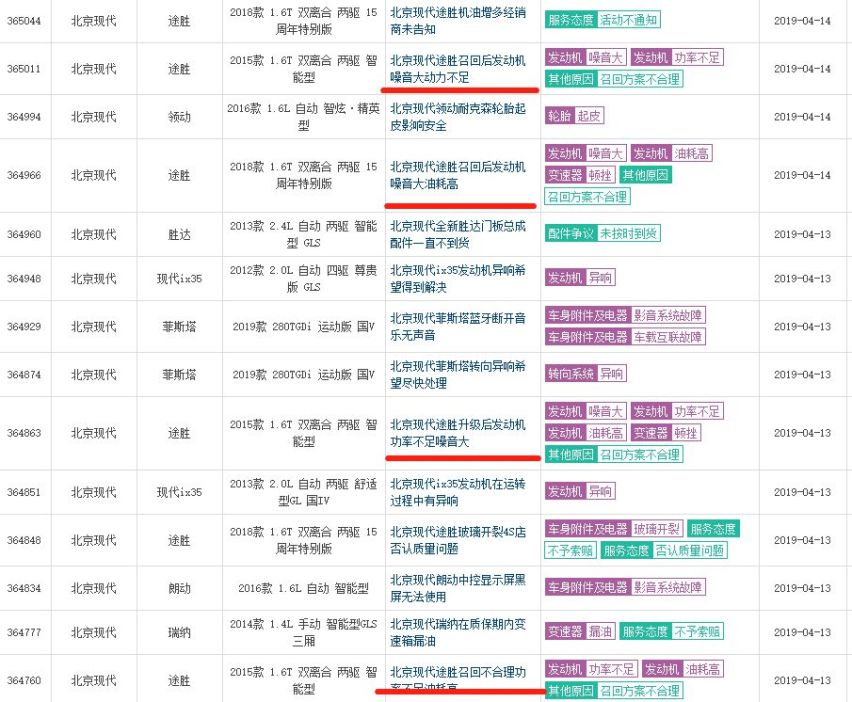Screen dimensions: 852x702
Task: Select 发动机 异响 tag in row 364948
Action: 580,278
